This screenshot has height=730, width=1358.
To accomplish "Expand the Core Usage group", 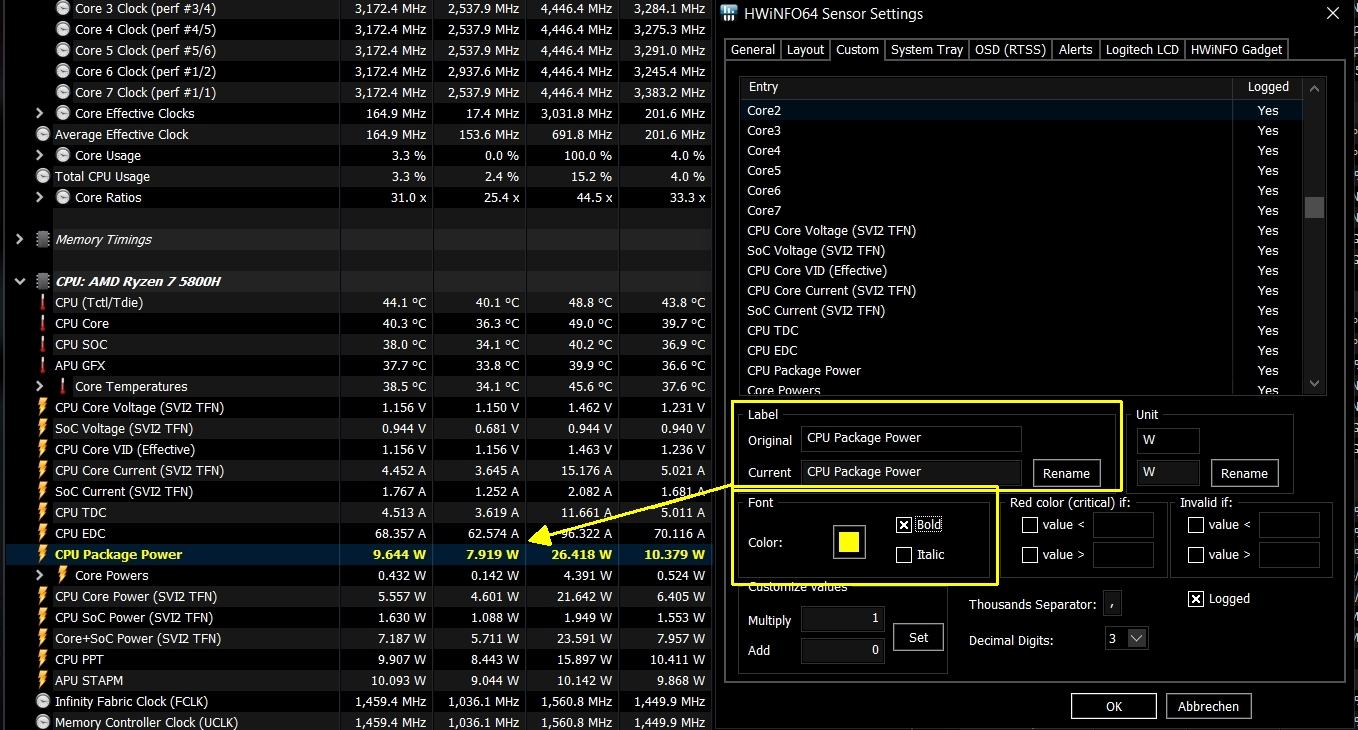I will (x=39, y=155).
